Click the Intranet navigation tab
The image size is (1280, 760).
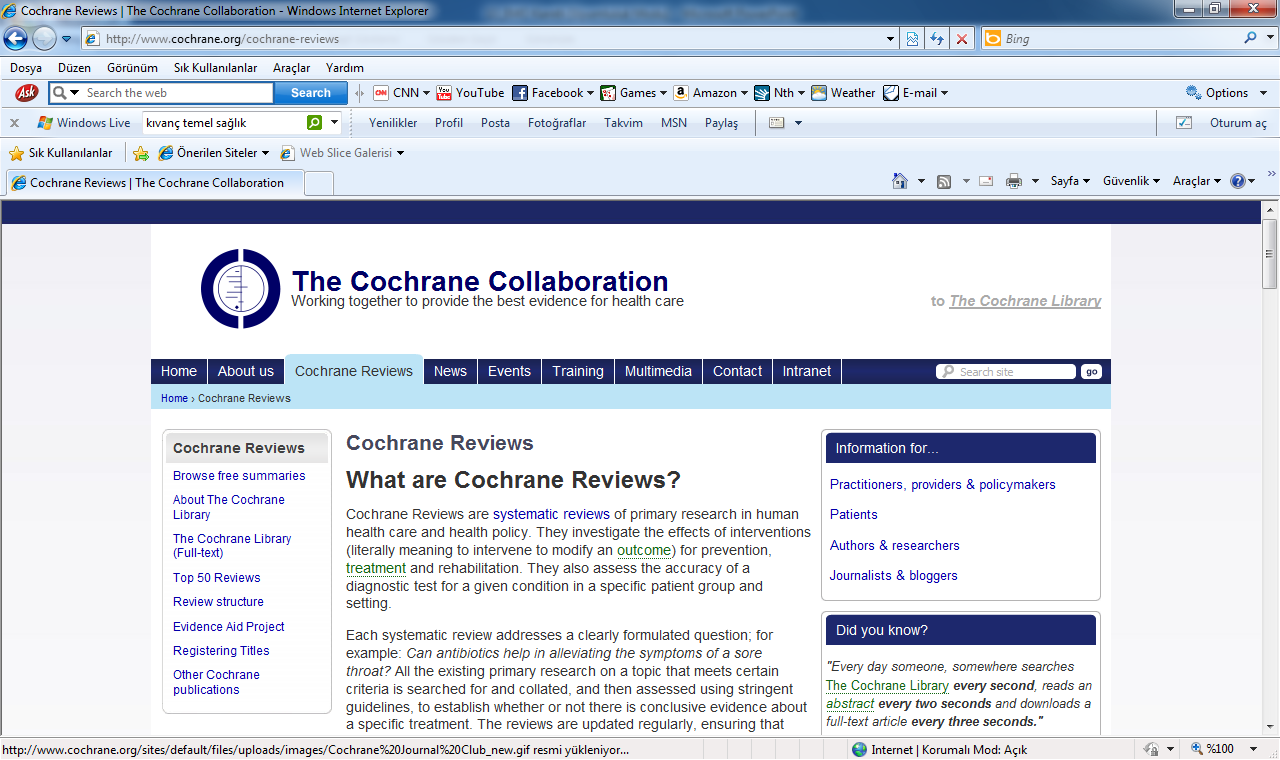click(807, 371)
